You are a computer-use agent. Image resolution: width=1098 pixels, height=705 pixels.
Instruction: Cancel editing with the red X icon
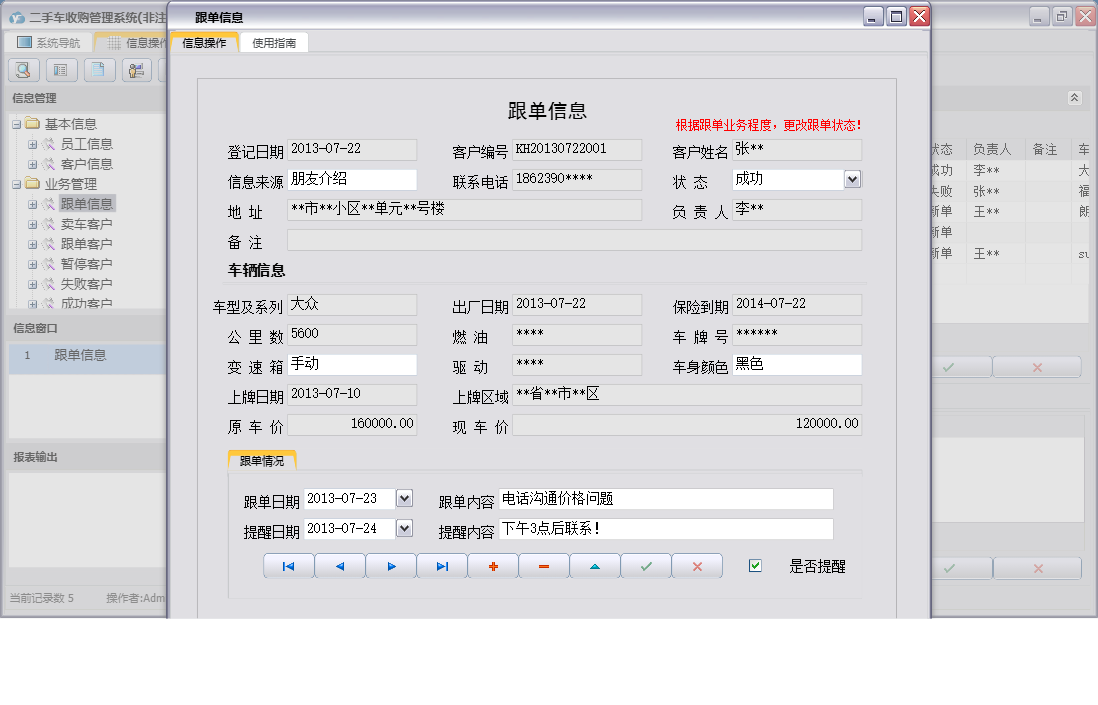coord(696,565)
